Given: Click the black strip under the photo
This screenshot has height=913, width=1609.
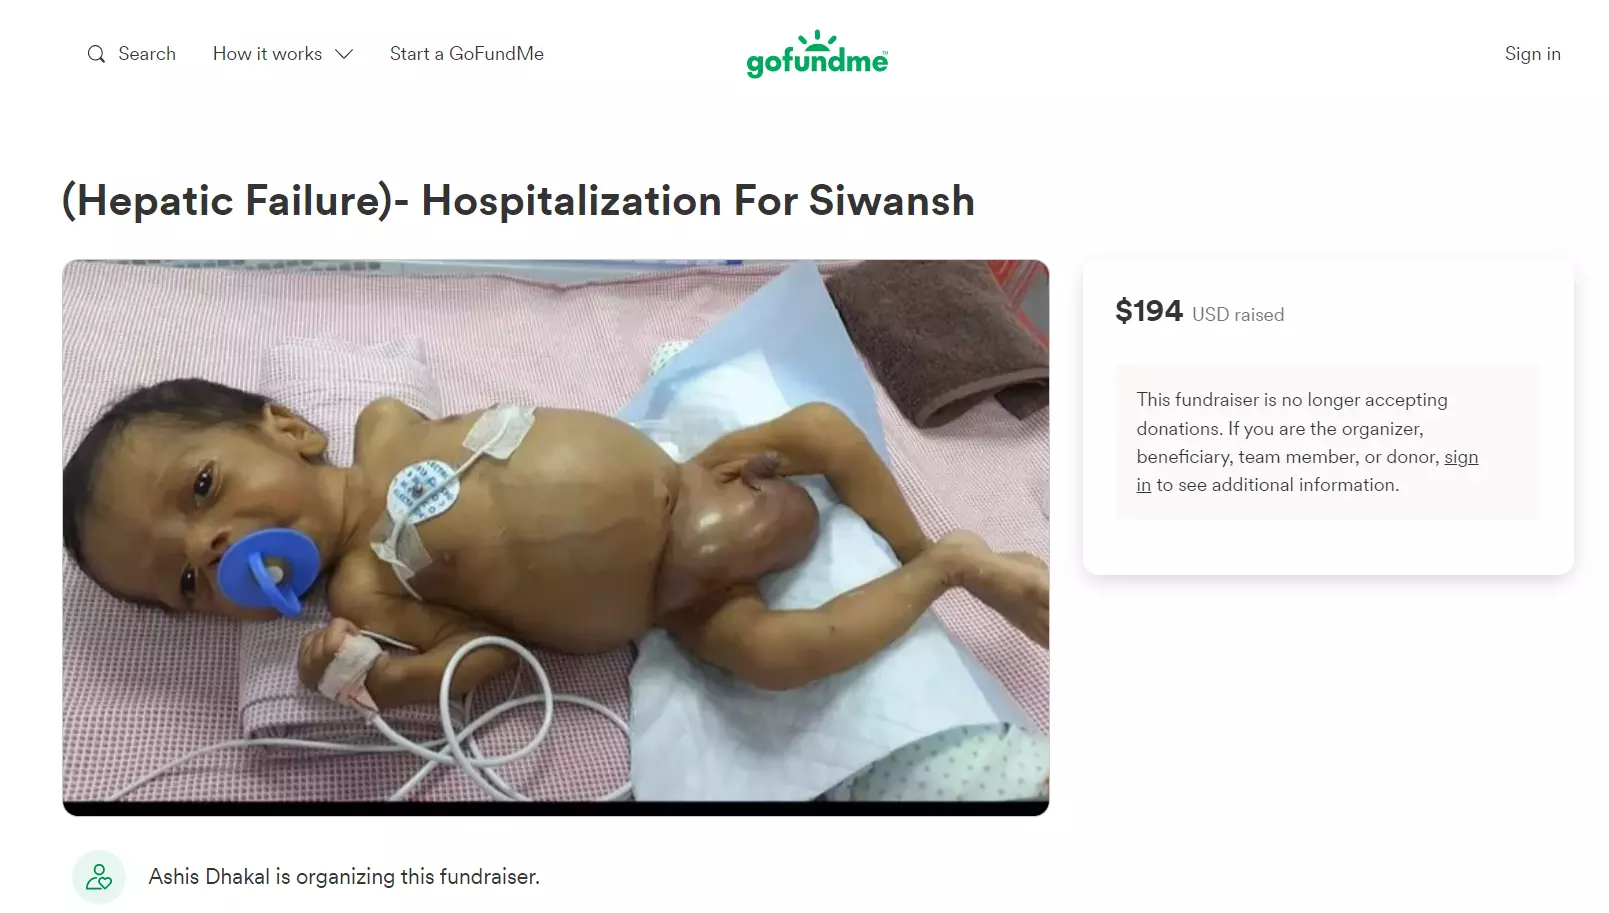Looking at the screenshot, I should pos(556,808).
